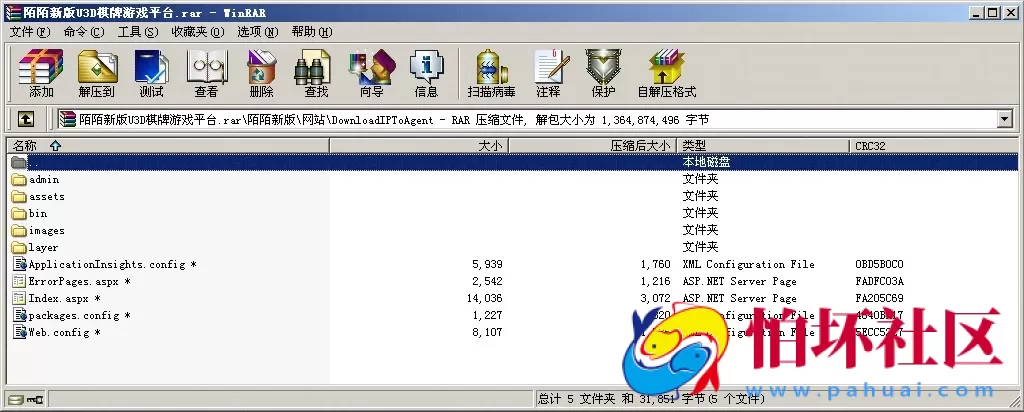Screen dimensions: 1024x412
Task: Select the assets folder icon
Action: pos(19,197)
